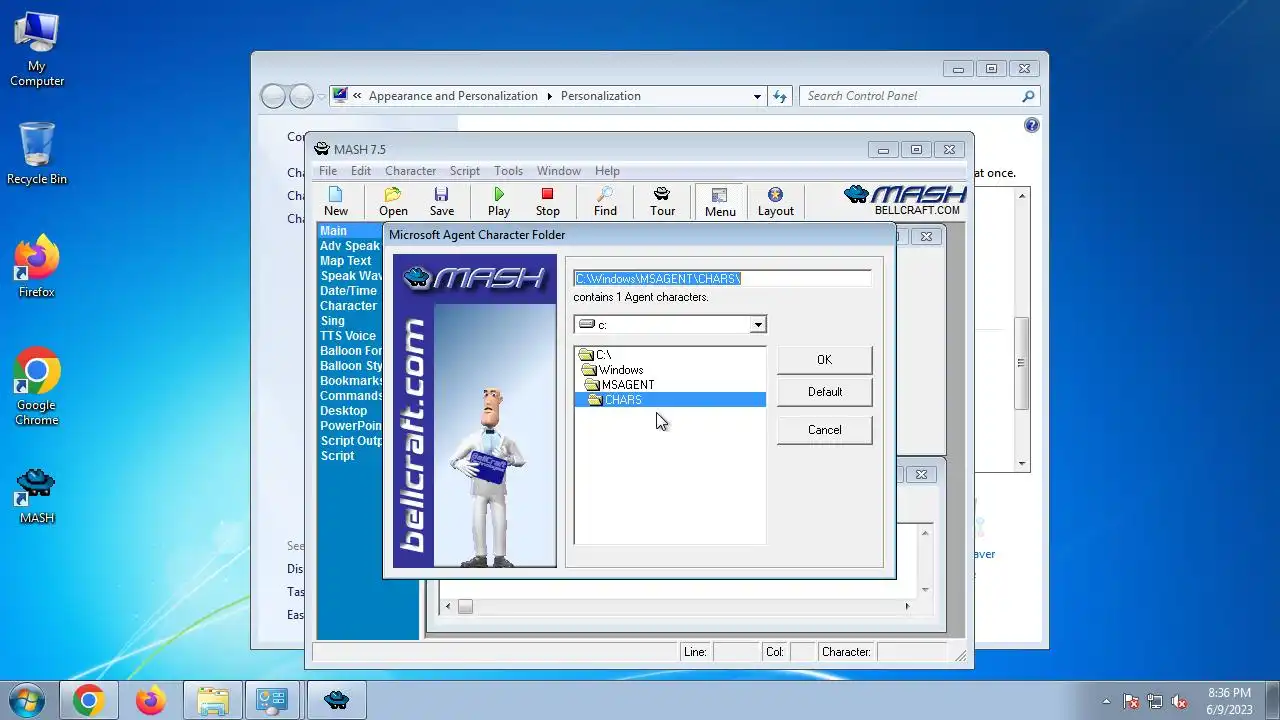Click Appearance and Personalization breadcrumb
Viewport: 1280px width, 720px height.
(453, 96)
